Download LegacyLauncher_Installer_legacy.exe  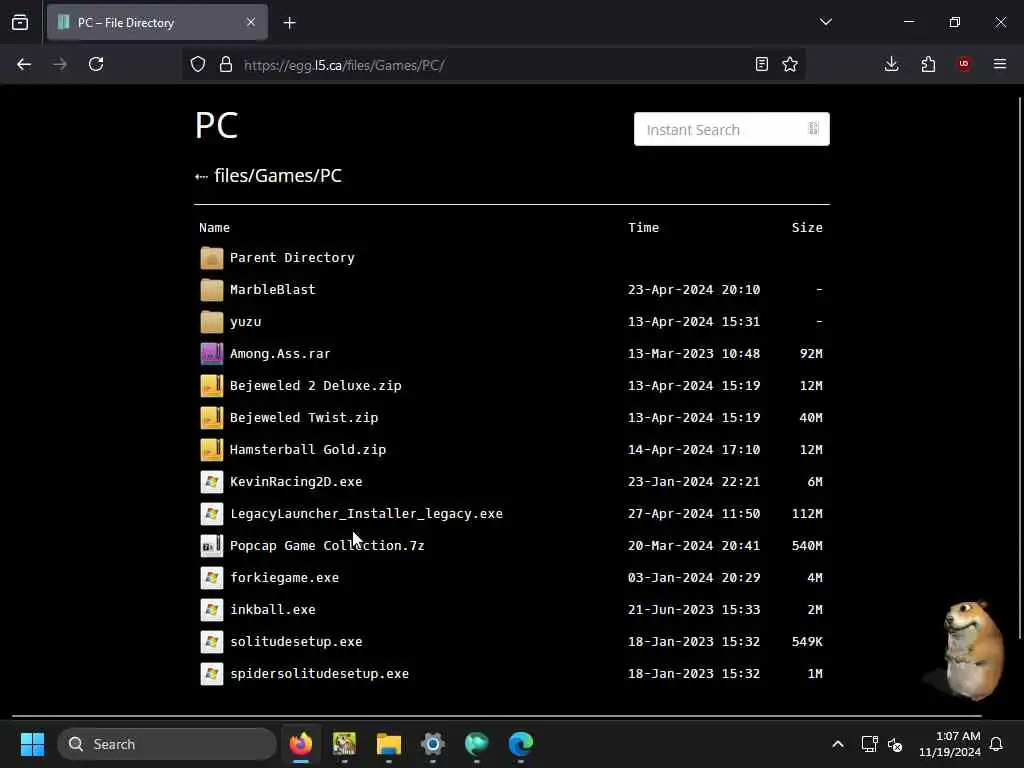[x=366, y=513]
